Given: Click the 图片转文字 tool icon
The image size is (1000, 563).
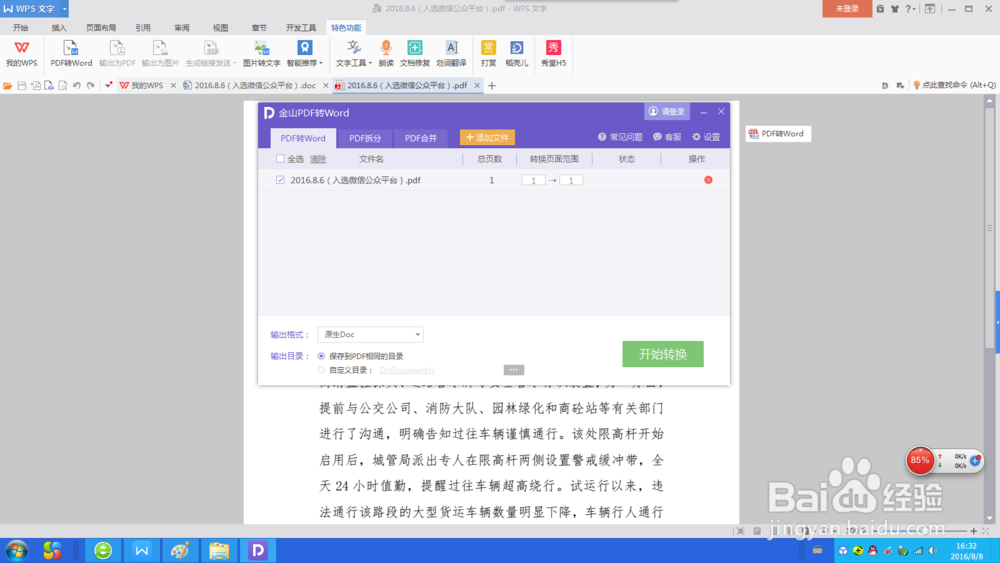Looking at the screenshot, I should coord(261,54).
